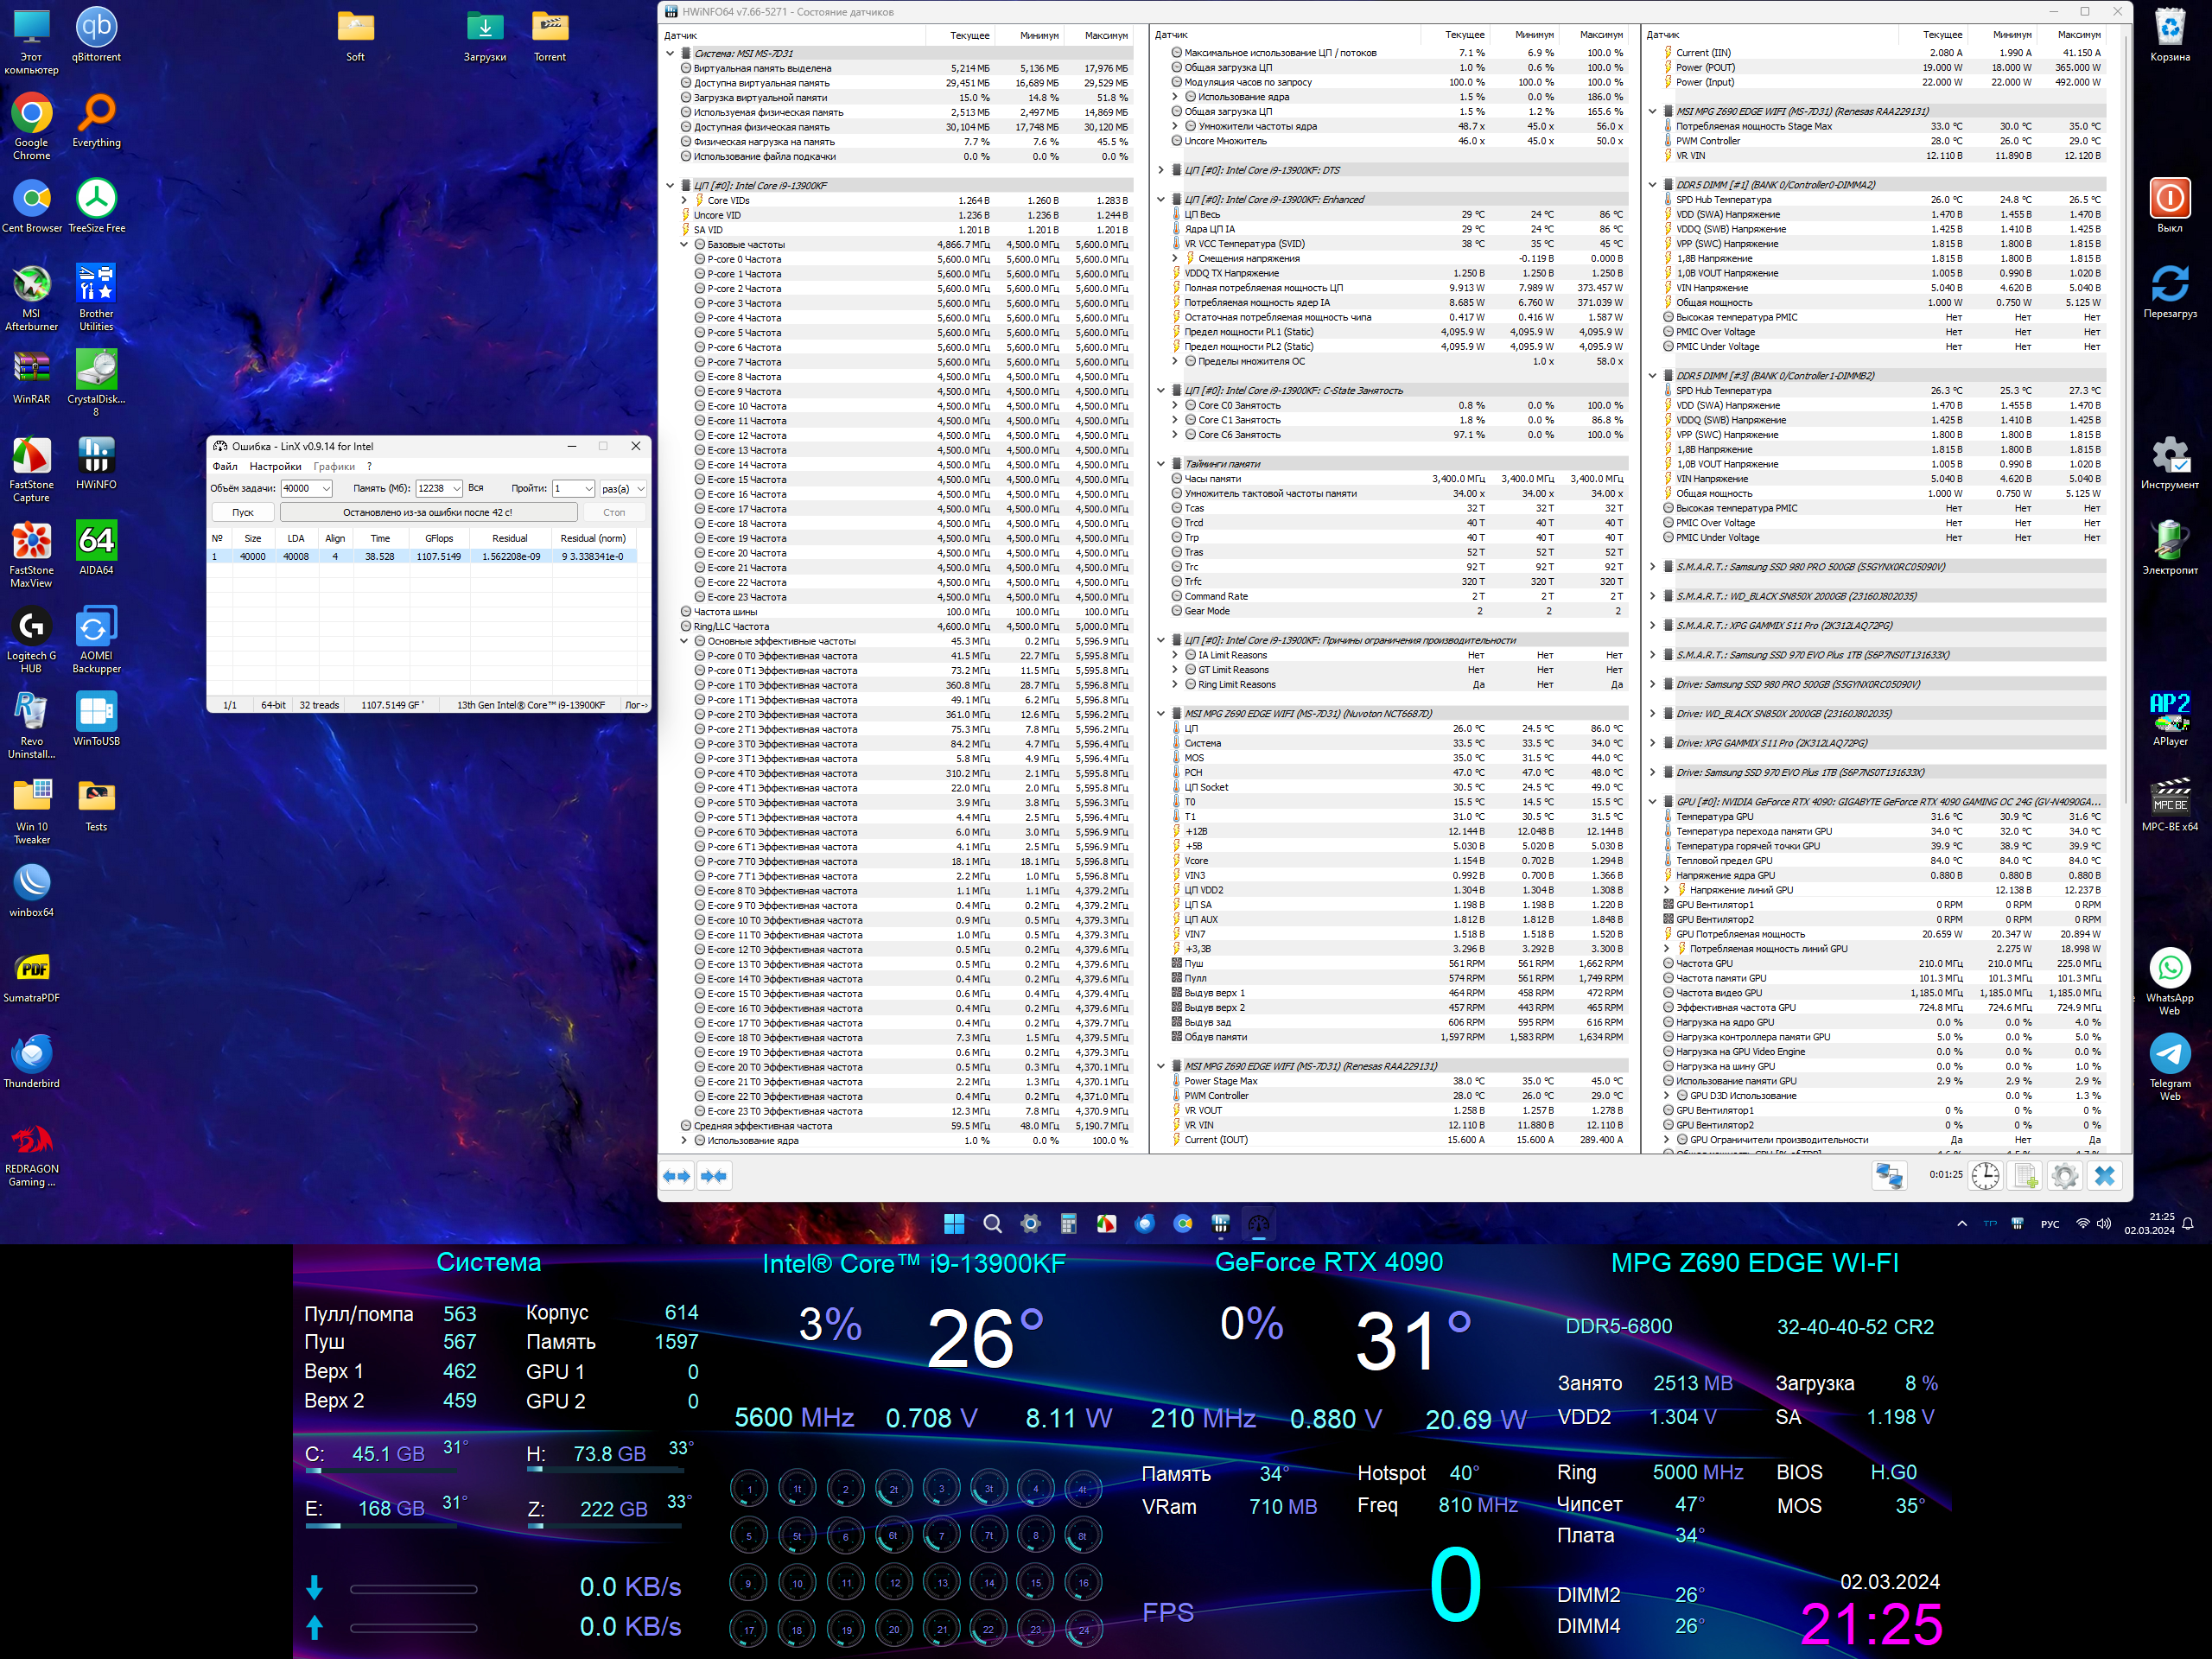This screenshot has width=2212, height=1659.
Task: Collapse the Тайминги памяти section
Action: pyautogui.click(x=1161, y=464)
